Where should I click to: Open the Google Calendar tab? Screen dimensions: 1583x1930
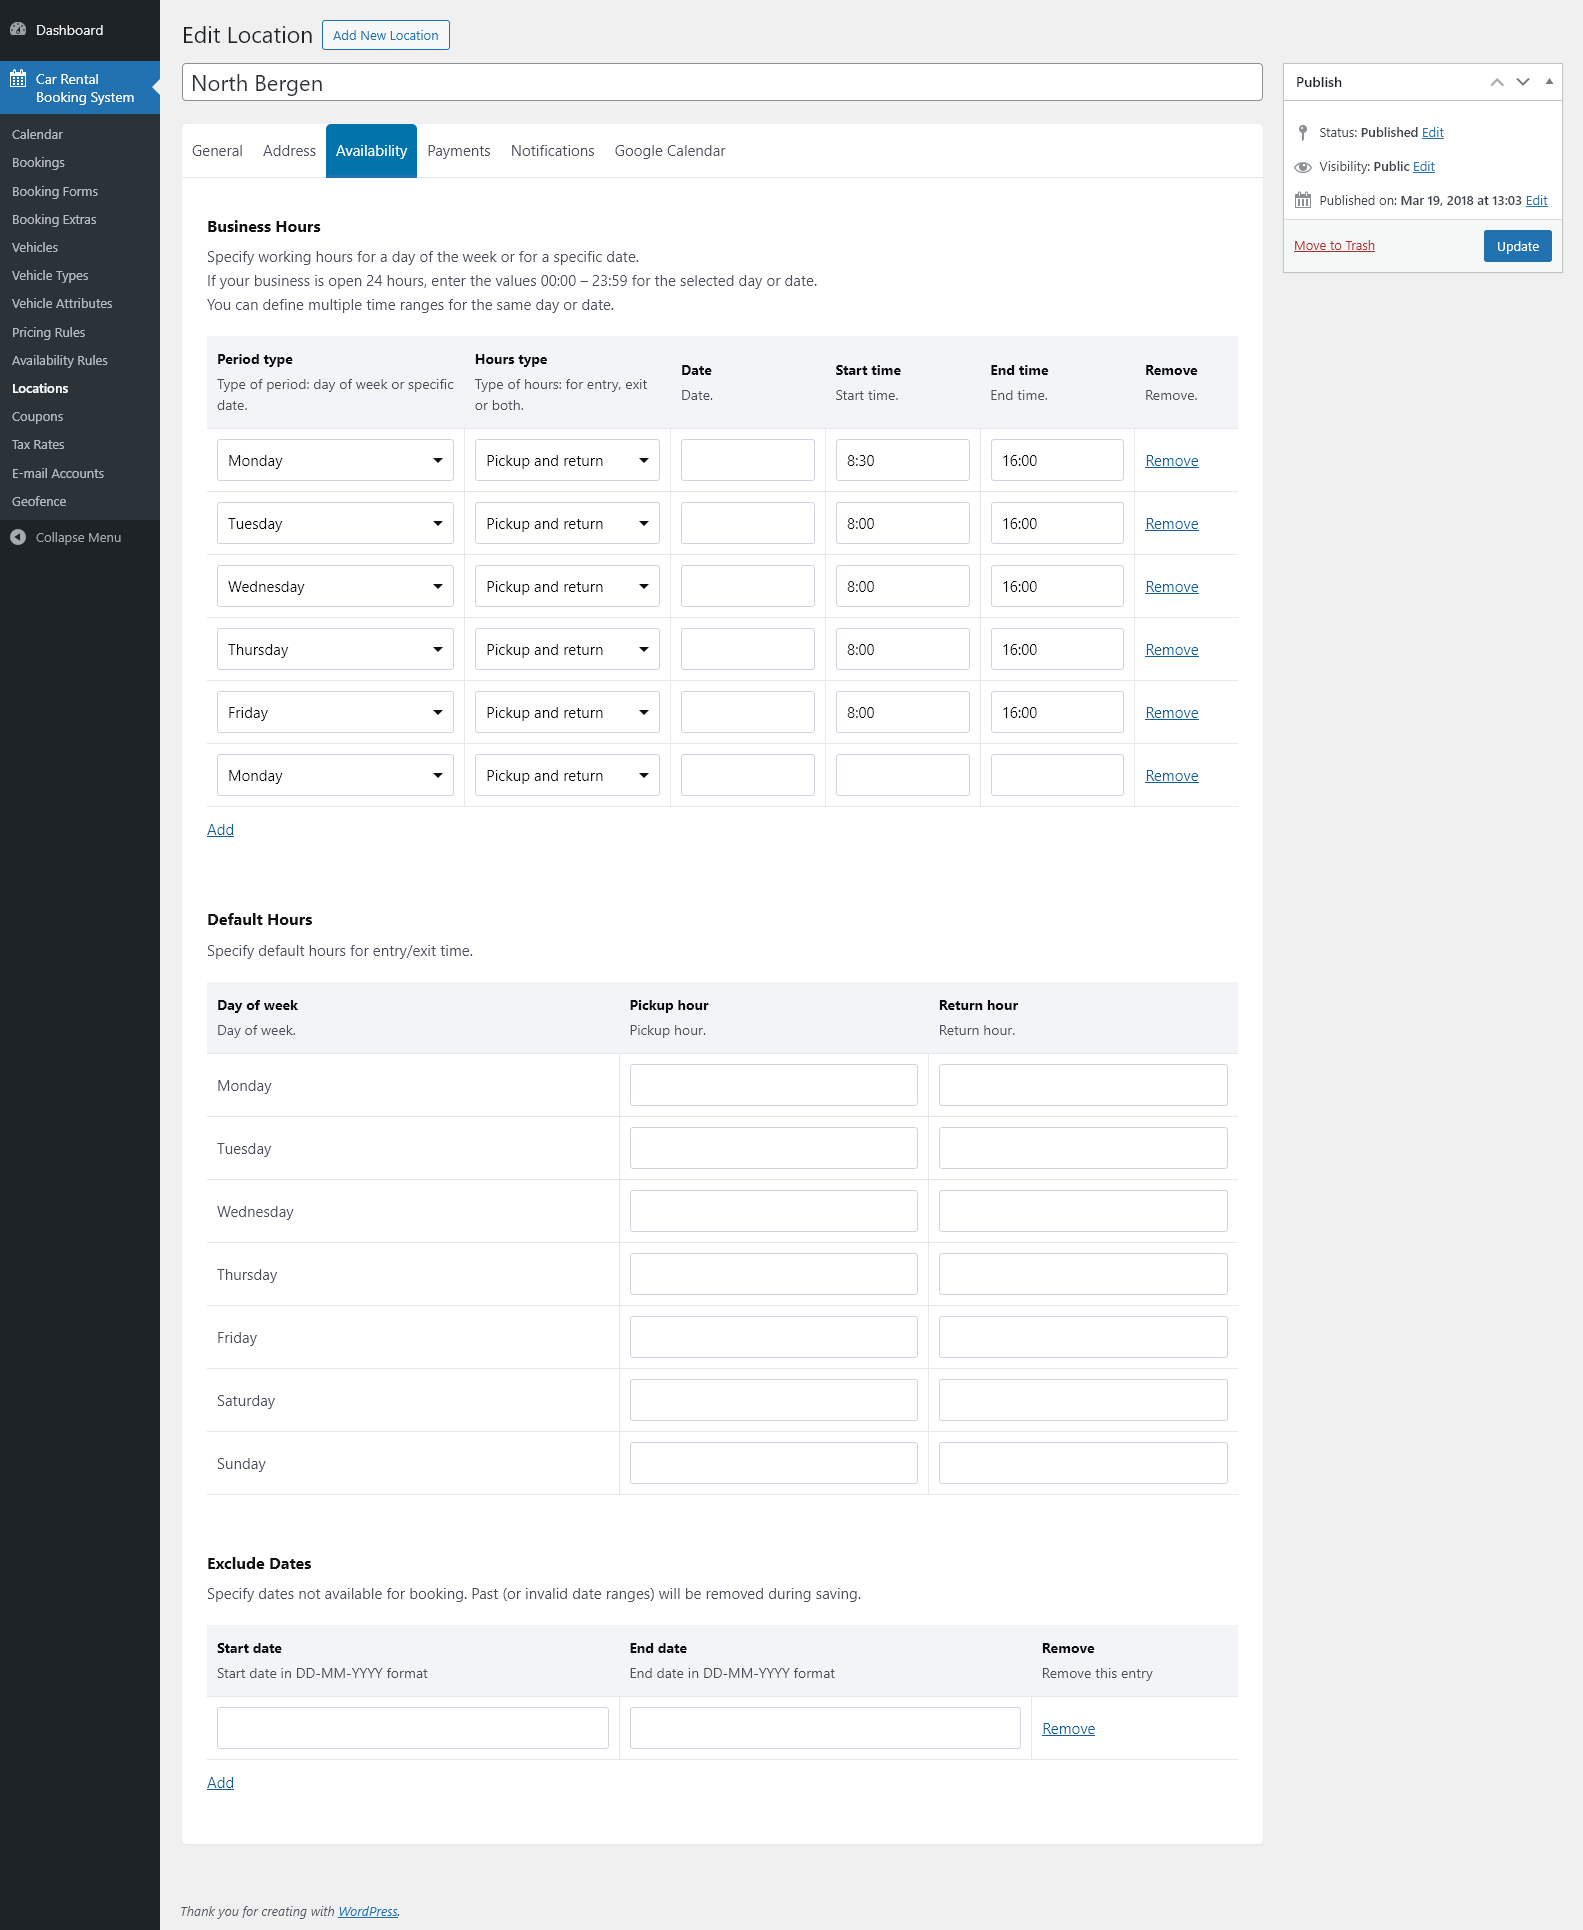670,151
